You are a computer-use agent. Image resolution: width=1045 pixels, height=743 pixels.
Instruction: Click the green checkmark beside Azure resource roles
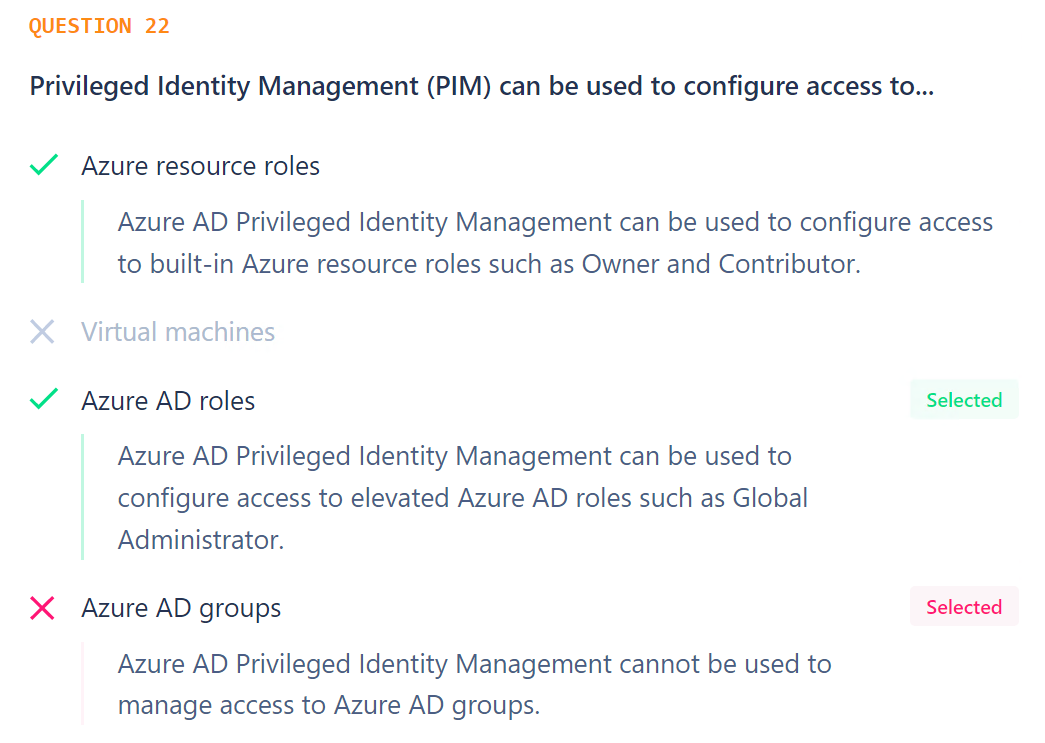[44, 165]
